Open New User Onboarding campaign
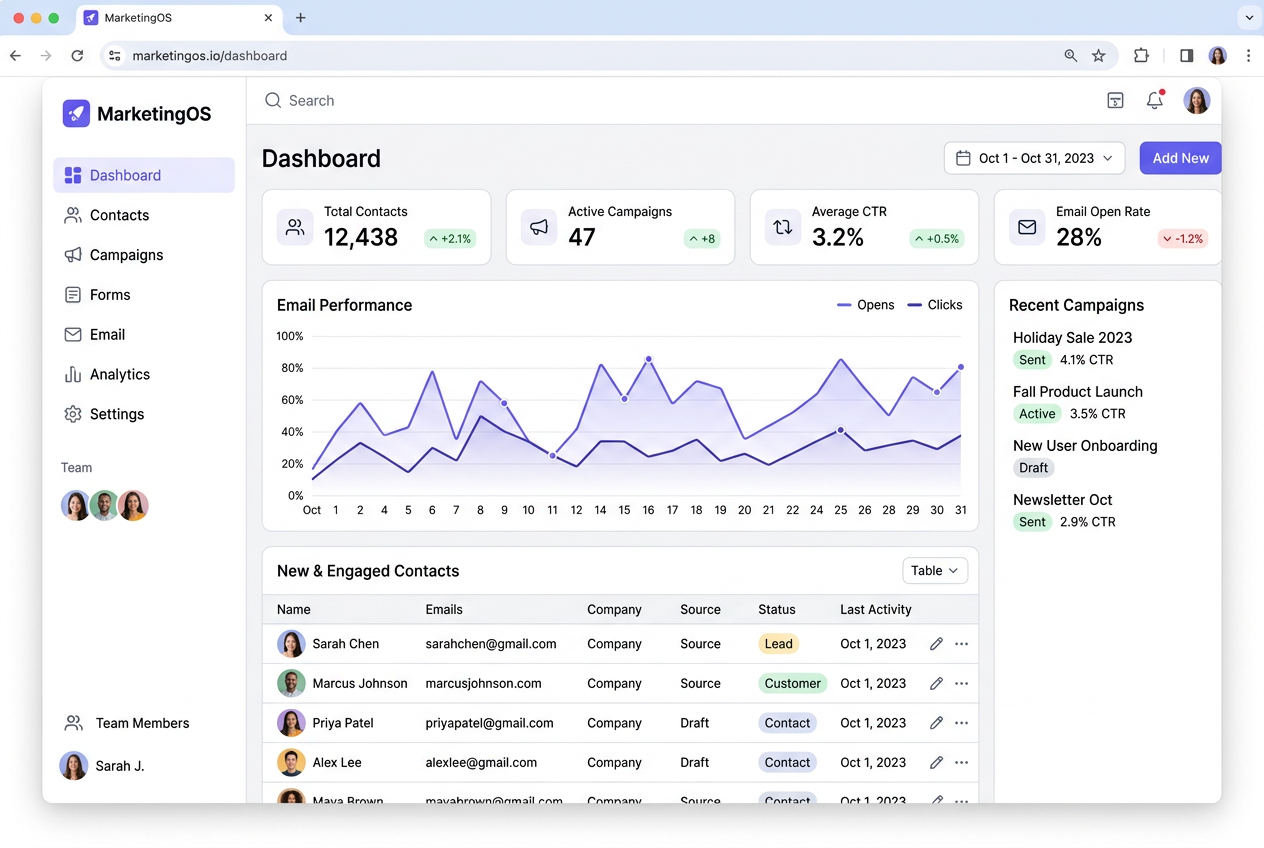This screenshot has height=848, width=1264. coord(1085,446)
